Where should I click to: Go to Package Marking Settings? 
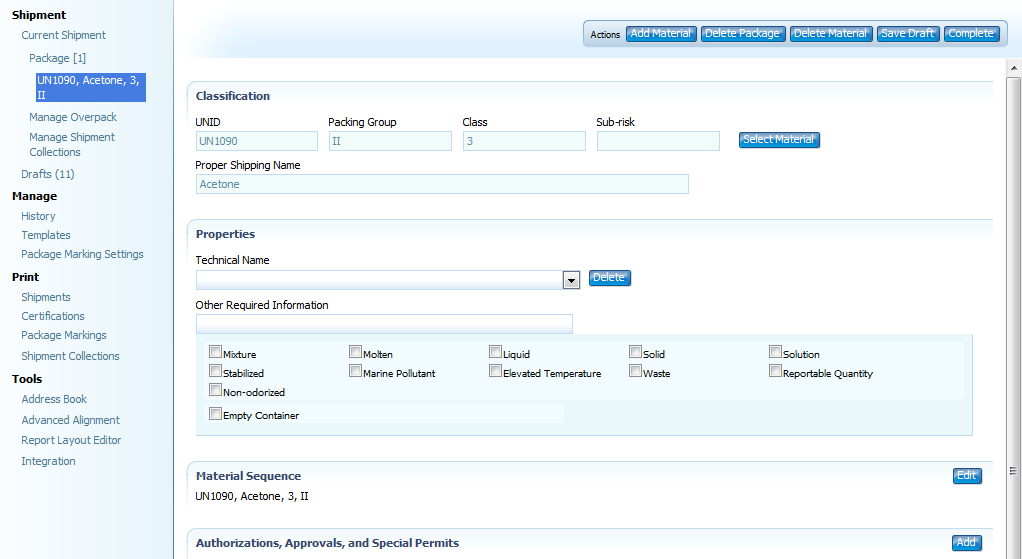tap(82, 254)
